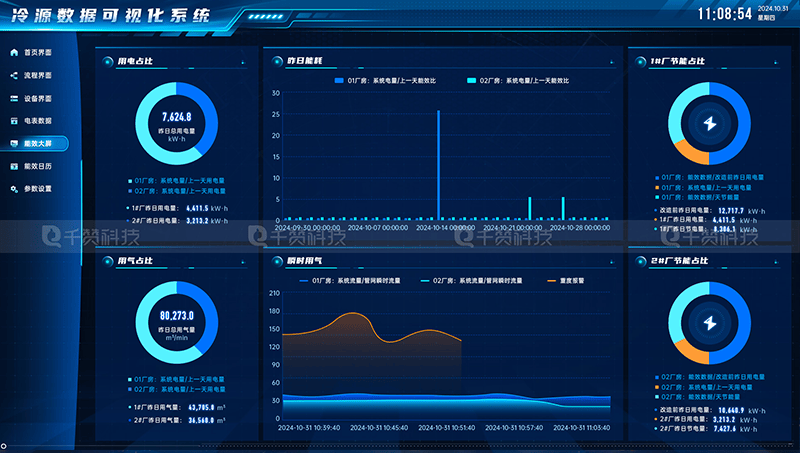The height and width of the screenshot is (453, 800).
Task: Open the 电表数据 meter icon
Action: (14, 120)
